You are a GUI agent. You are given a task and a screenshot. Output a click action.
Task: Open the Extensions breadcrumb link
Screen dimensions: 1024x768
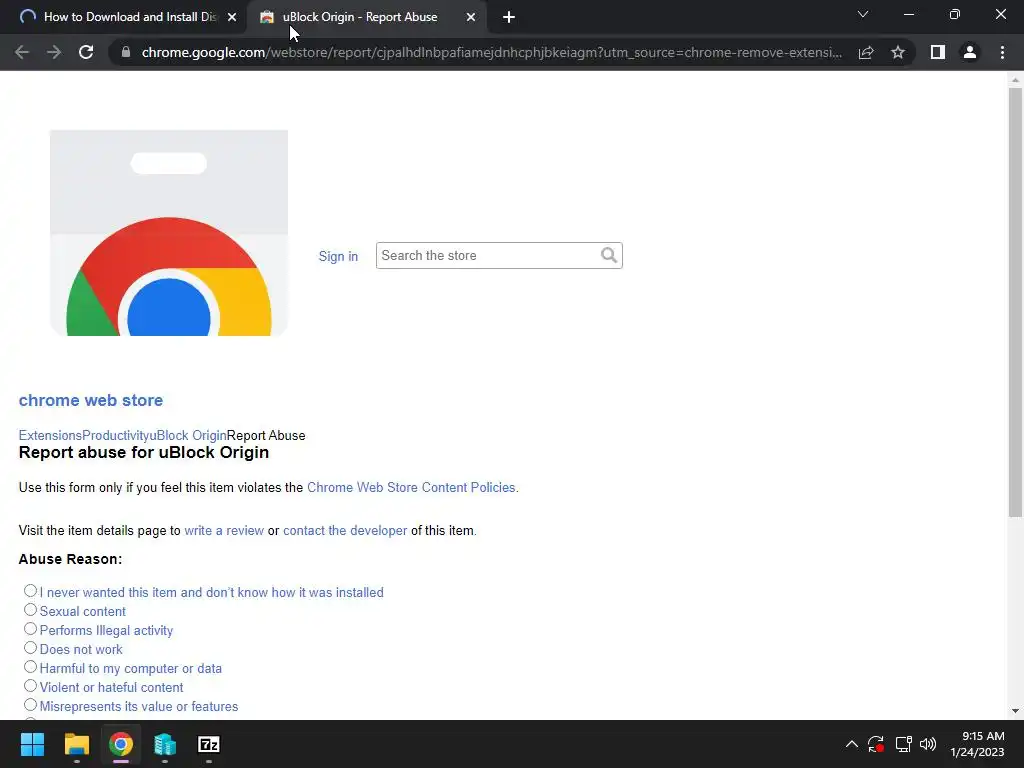50,436
